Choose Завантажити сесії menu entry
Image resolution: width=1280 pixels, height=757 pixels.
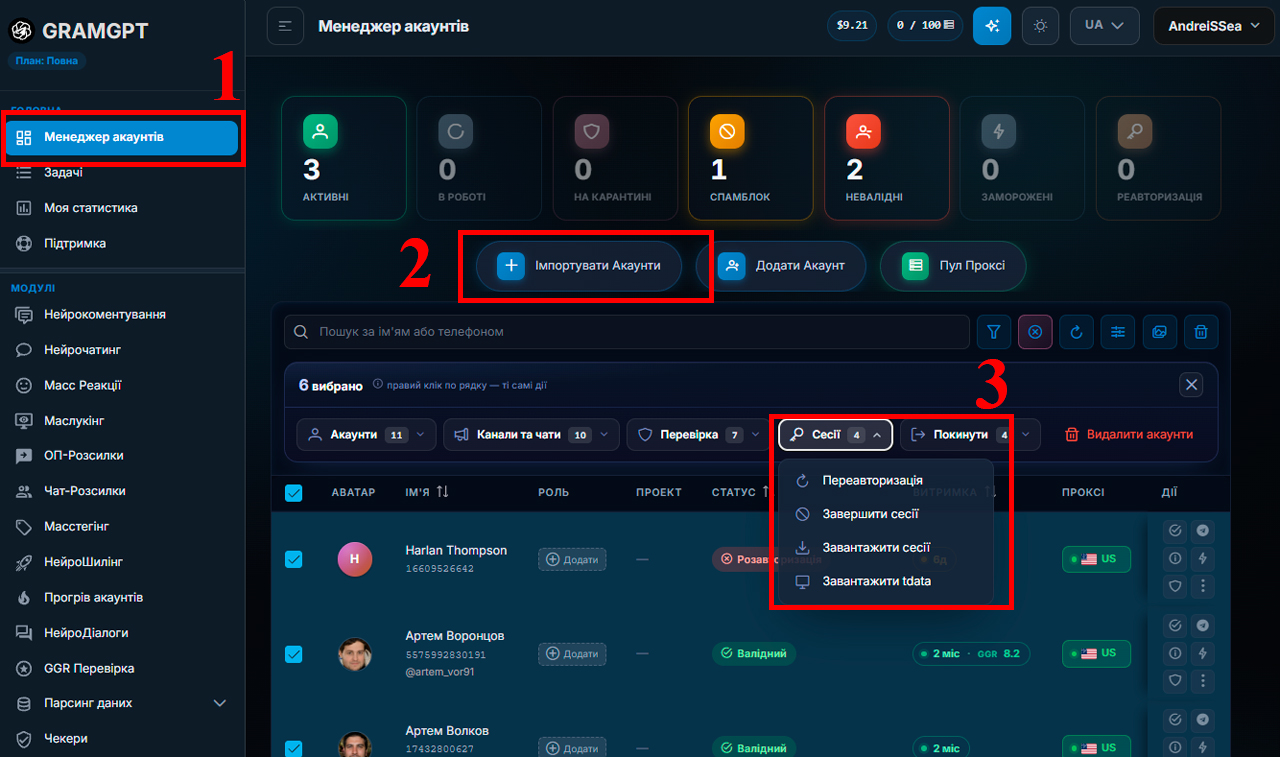click(884, 548)
